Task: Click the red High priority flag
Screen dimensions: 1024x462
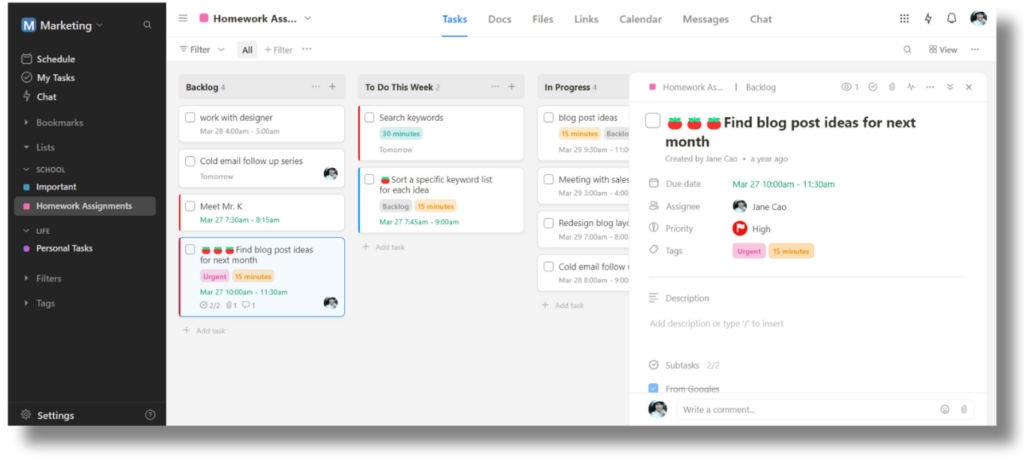Action: click(x=740, y=228)
